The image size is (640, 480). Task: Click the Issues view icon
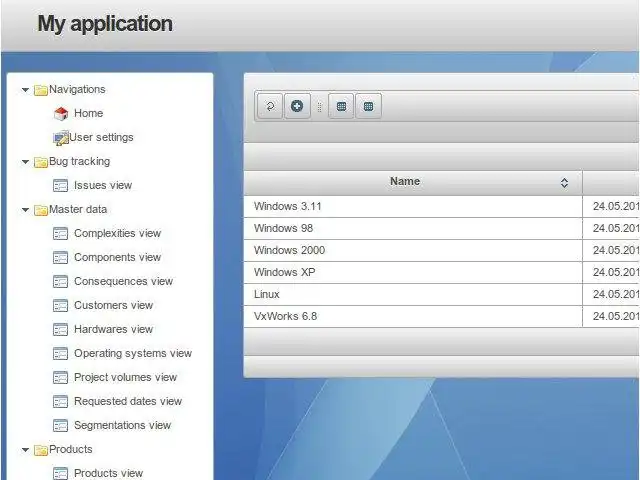click(x=60, y=186)
